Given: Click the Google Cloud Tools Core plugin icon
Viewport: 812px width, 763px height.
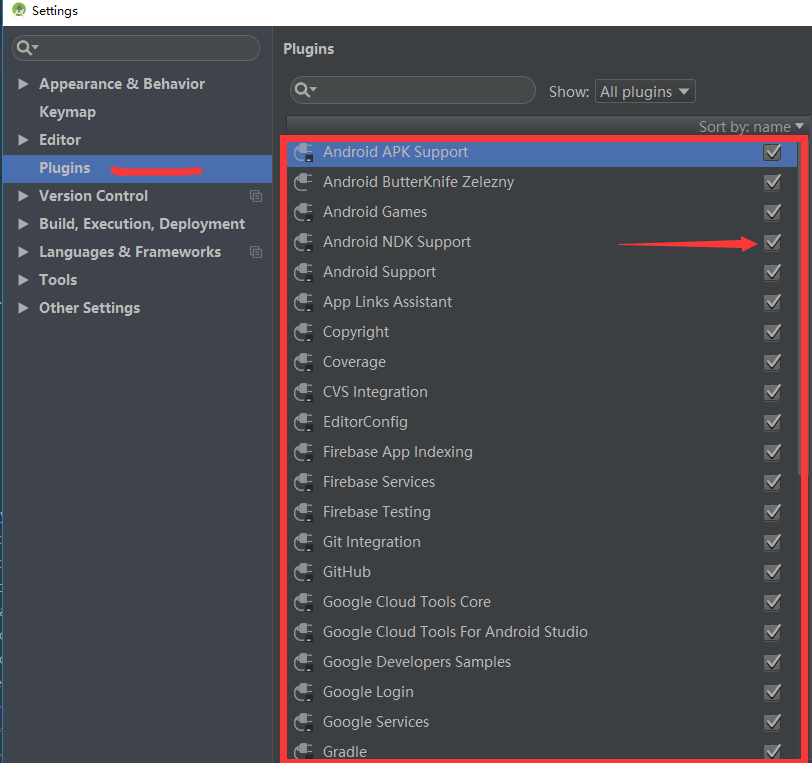Looking at the screenshot, I should [304, 602].
